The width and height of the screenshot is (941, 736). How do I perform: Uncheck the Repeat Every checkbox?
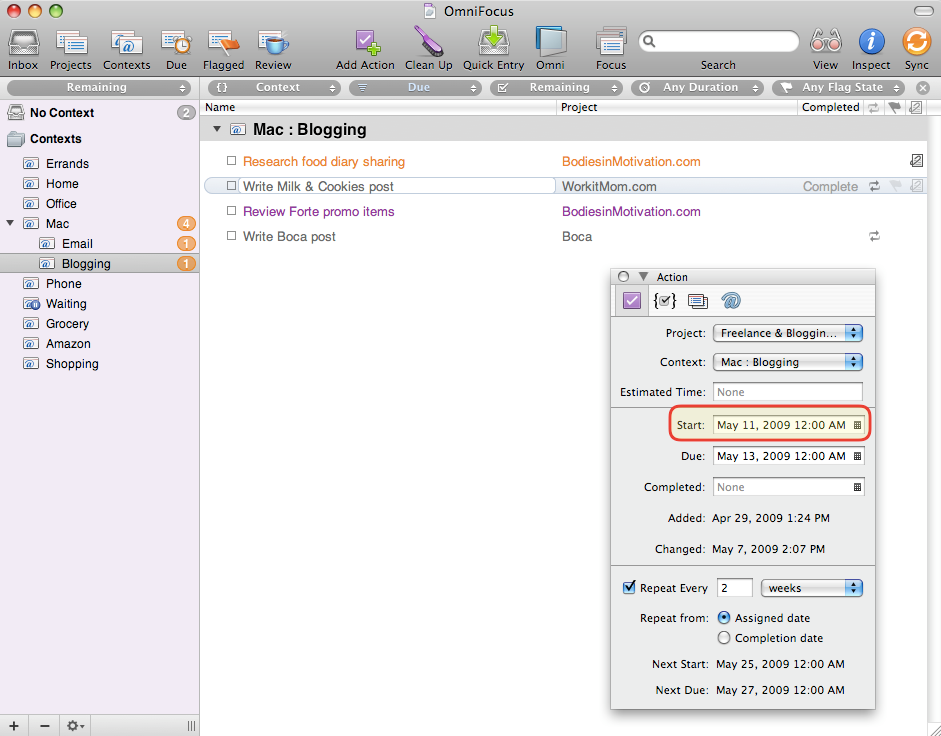tap(629, 587)
